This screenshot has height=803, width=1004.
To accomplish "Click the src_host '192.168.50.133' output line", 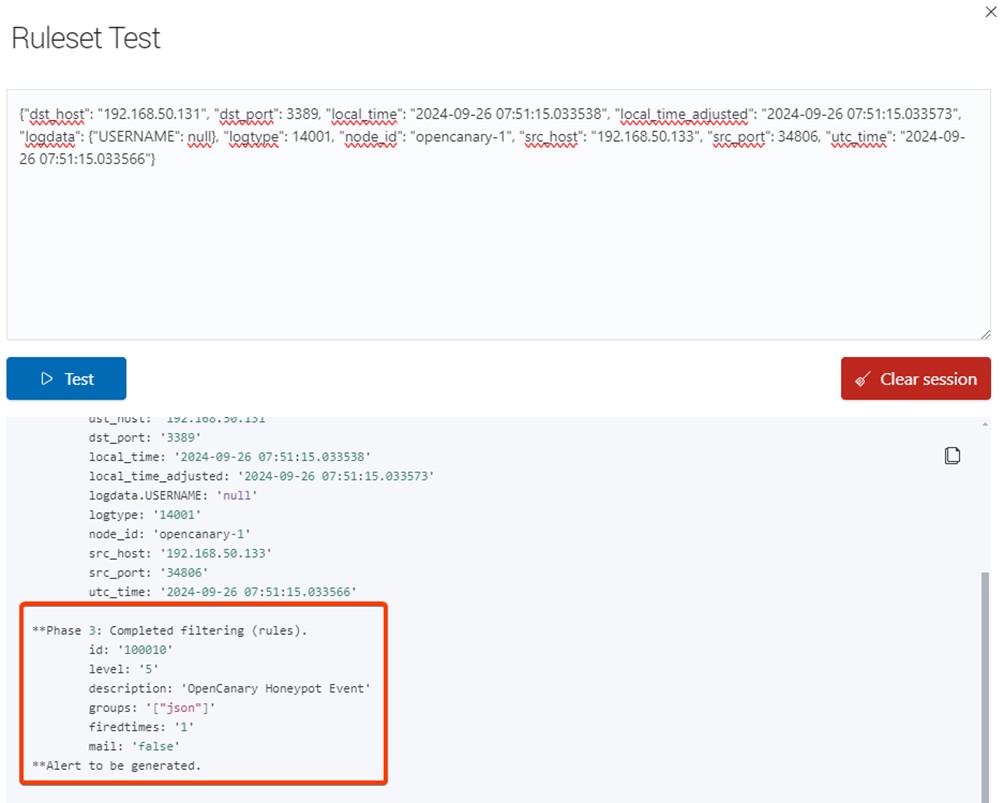I will click(180, 553).
